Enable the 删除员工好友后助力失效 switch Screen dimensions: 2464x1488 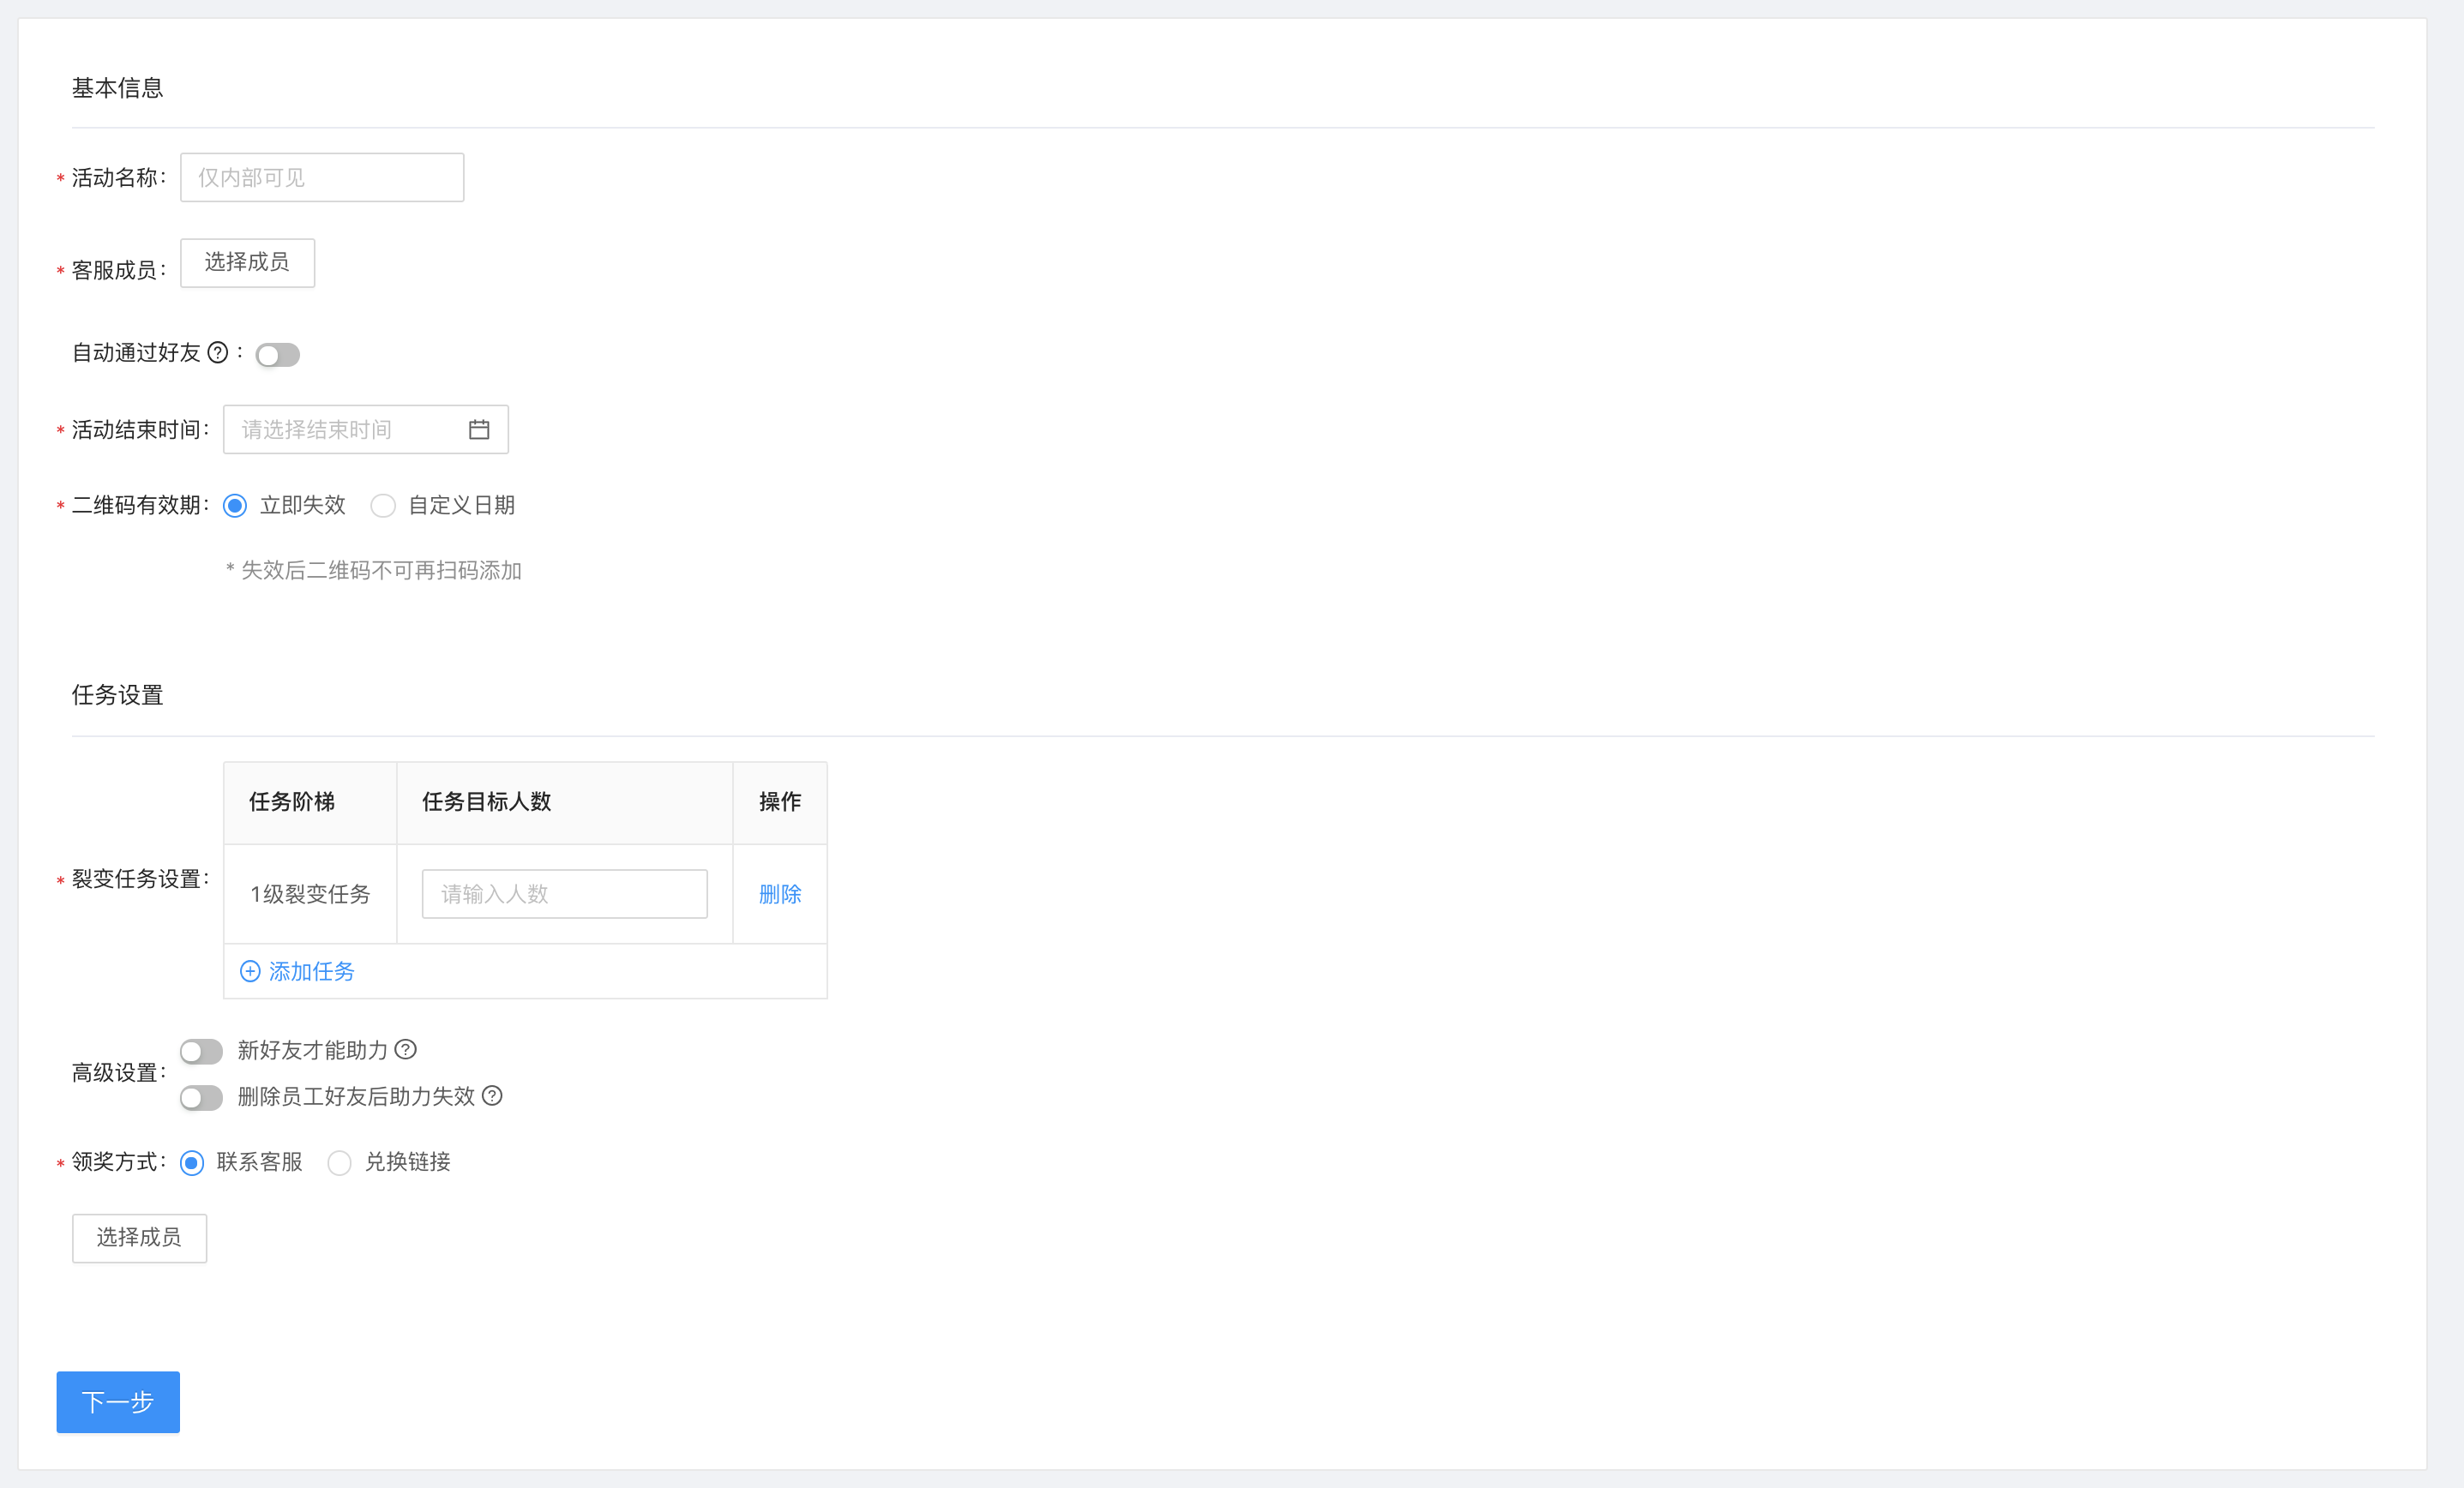[x=201, y=1098]
